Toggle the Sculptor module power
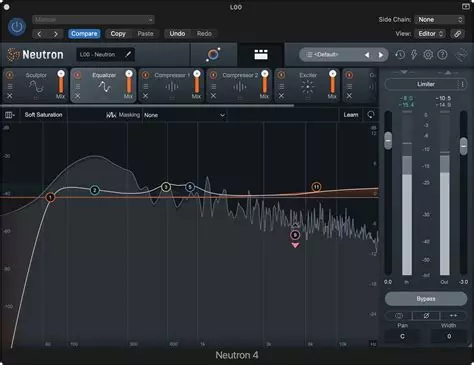The width and height of the screenshot is (474, 365). (10, 75)
